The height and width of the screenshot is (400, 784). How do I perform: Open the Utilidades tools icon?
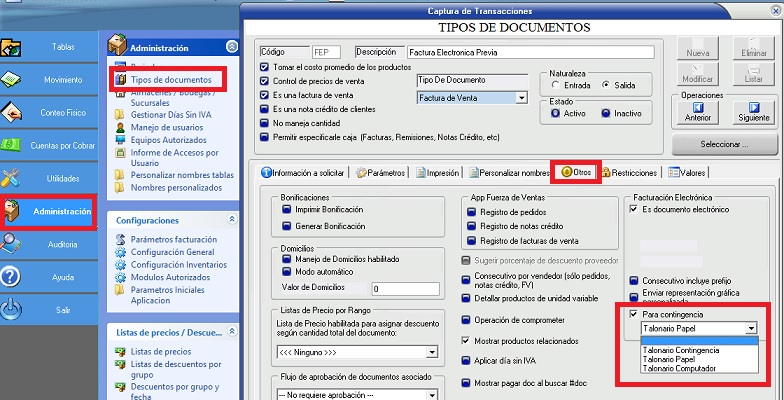coord(13,179)
